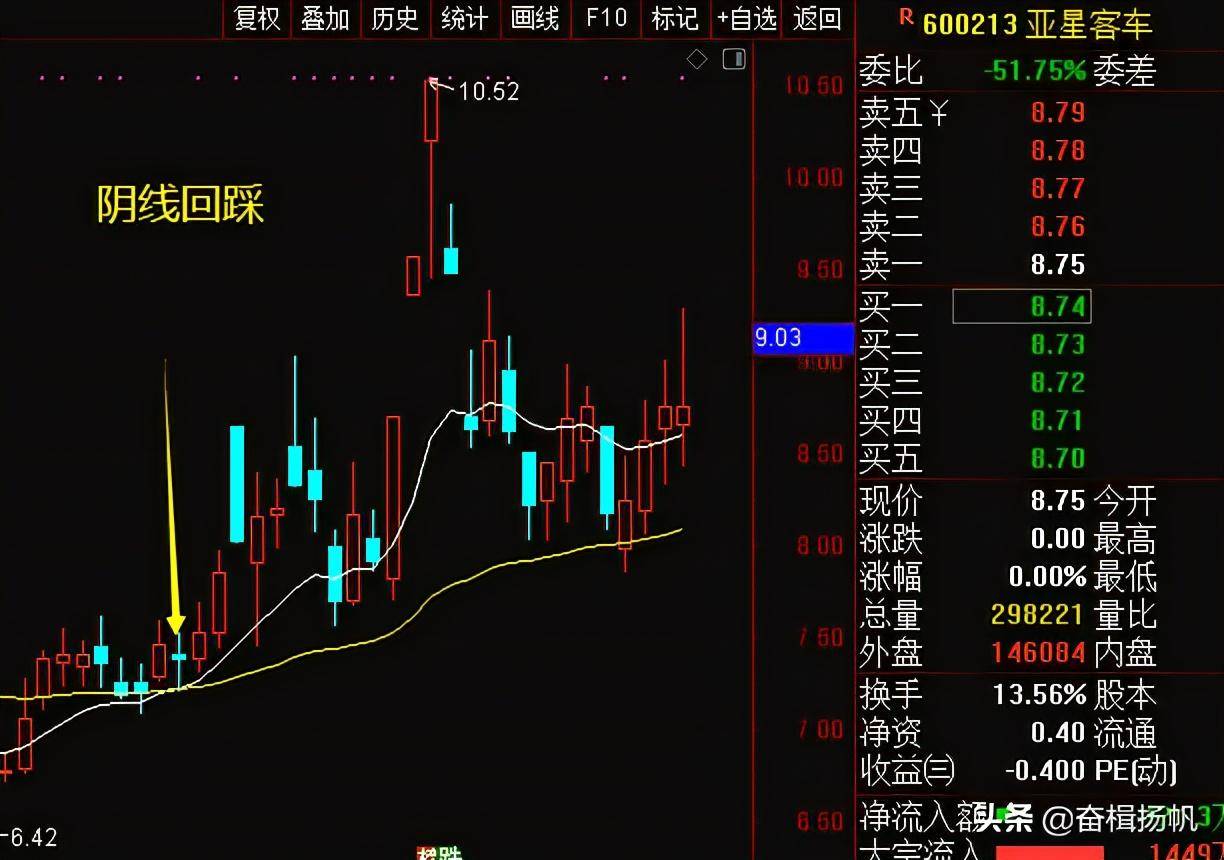Image resolution: width=1224 pixels, height=860 pixels.
Task: Select the 买五 price 8.70
Action: coord(1058,458)
